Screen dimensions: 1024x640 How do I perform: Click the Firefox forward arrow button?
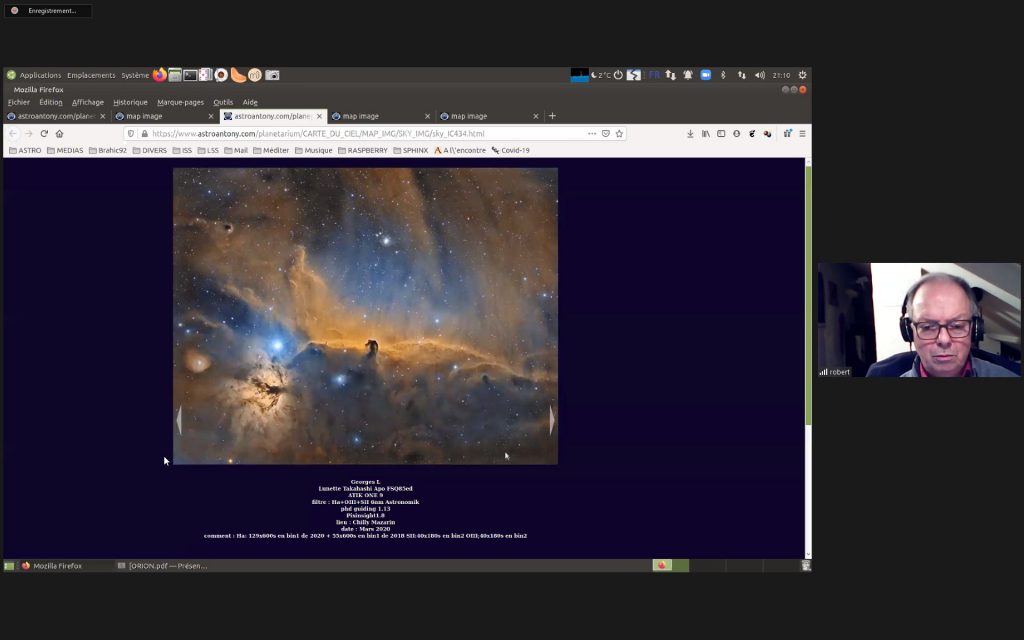pos(28,134)
